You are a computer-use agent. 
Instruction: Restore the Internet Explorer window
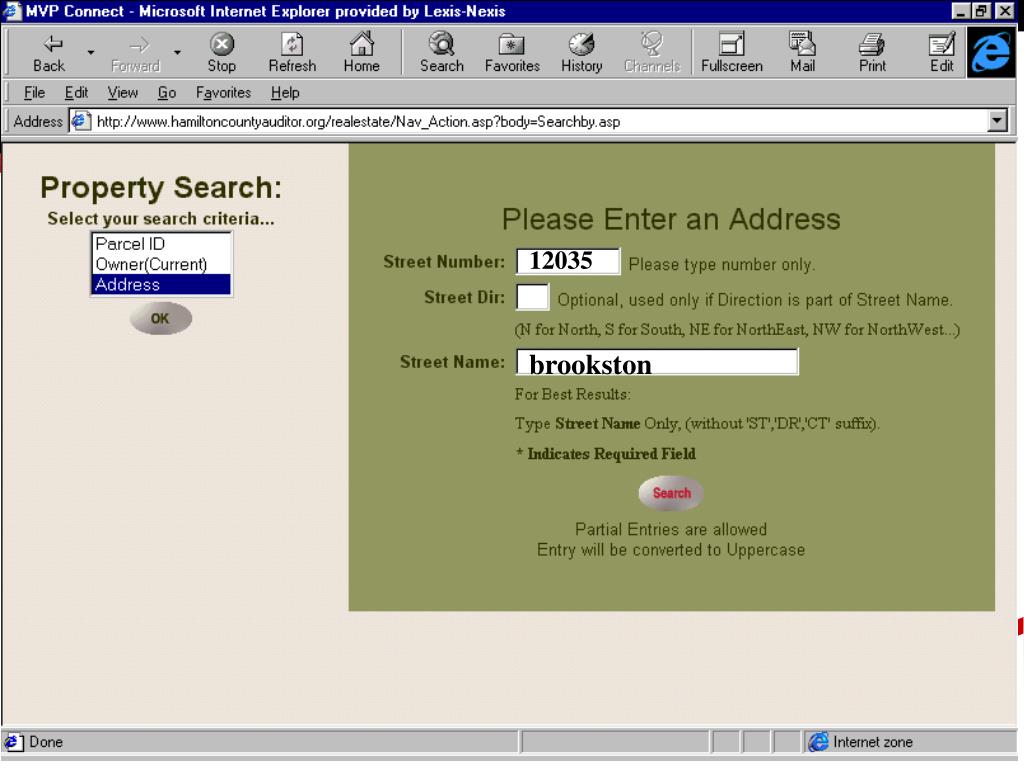point(981,11)
